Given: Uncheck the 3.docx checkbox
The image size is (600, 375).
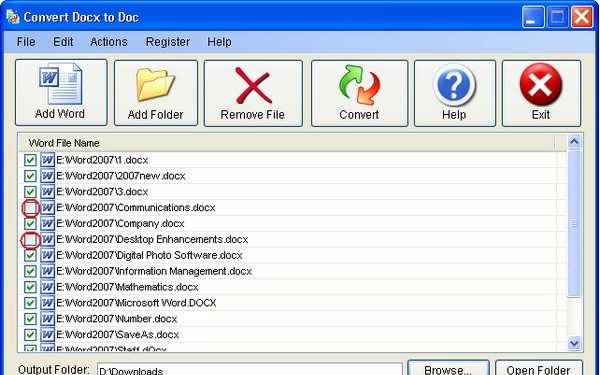Looking at the screenshot, I should [x=30, y=192].
